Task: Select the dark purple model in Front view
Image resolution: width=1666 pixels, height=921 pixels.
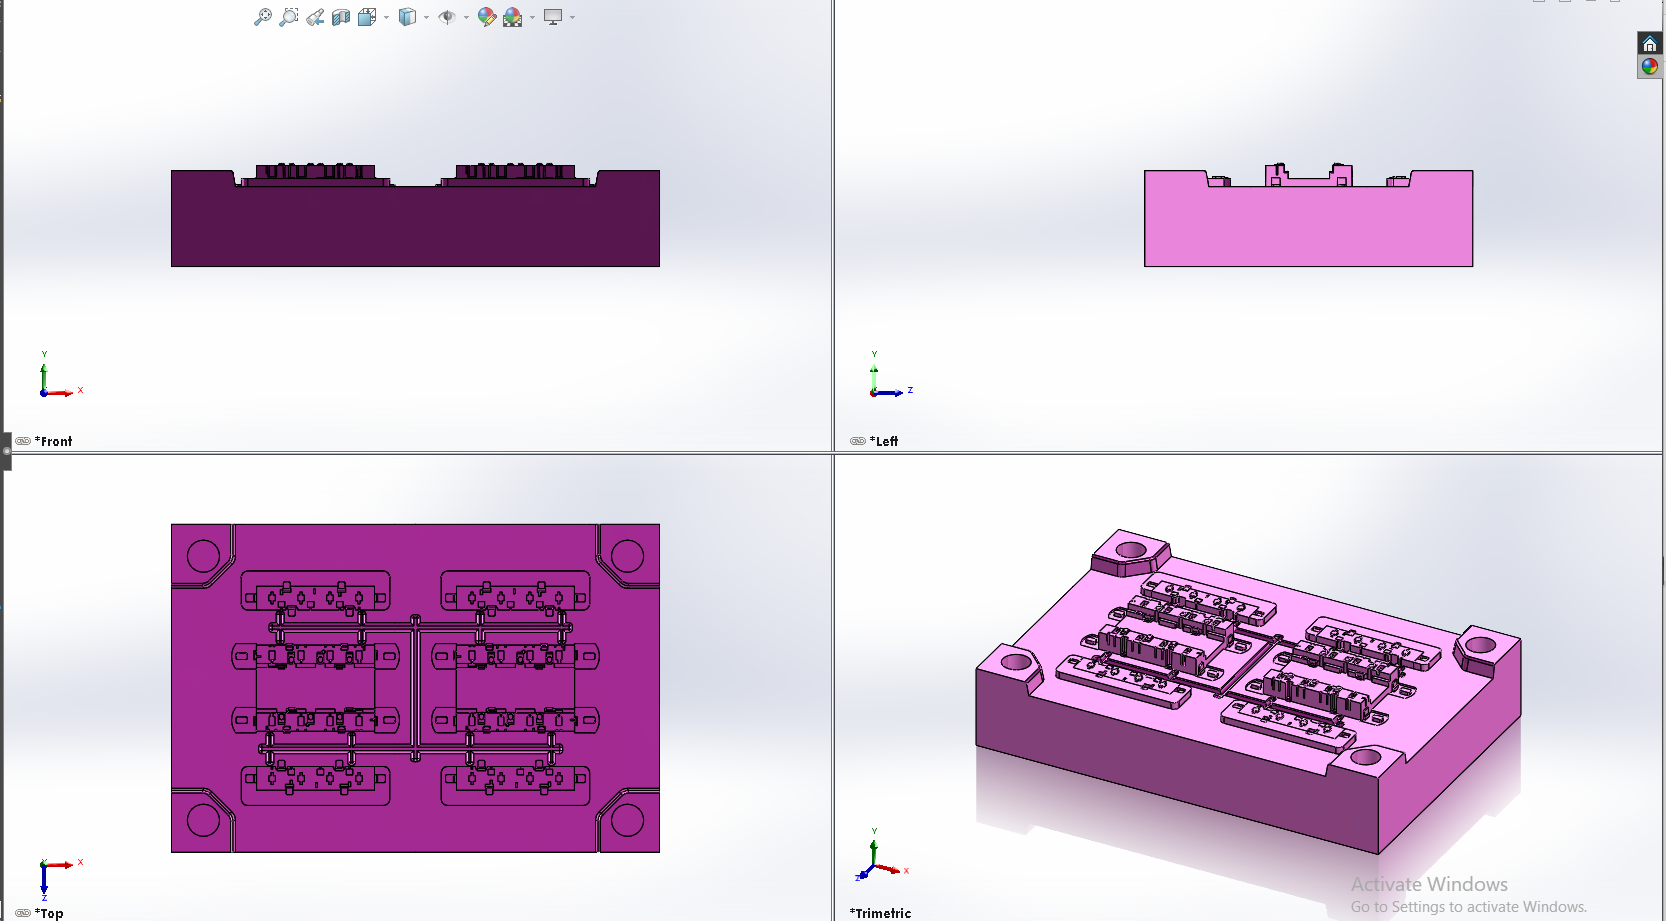Action: pyautogui.click(x=415, y=225)
